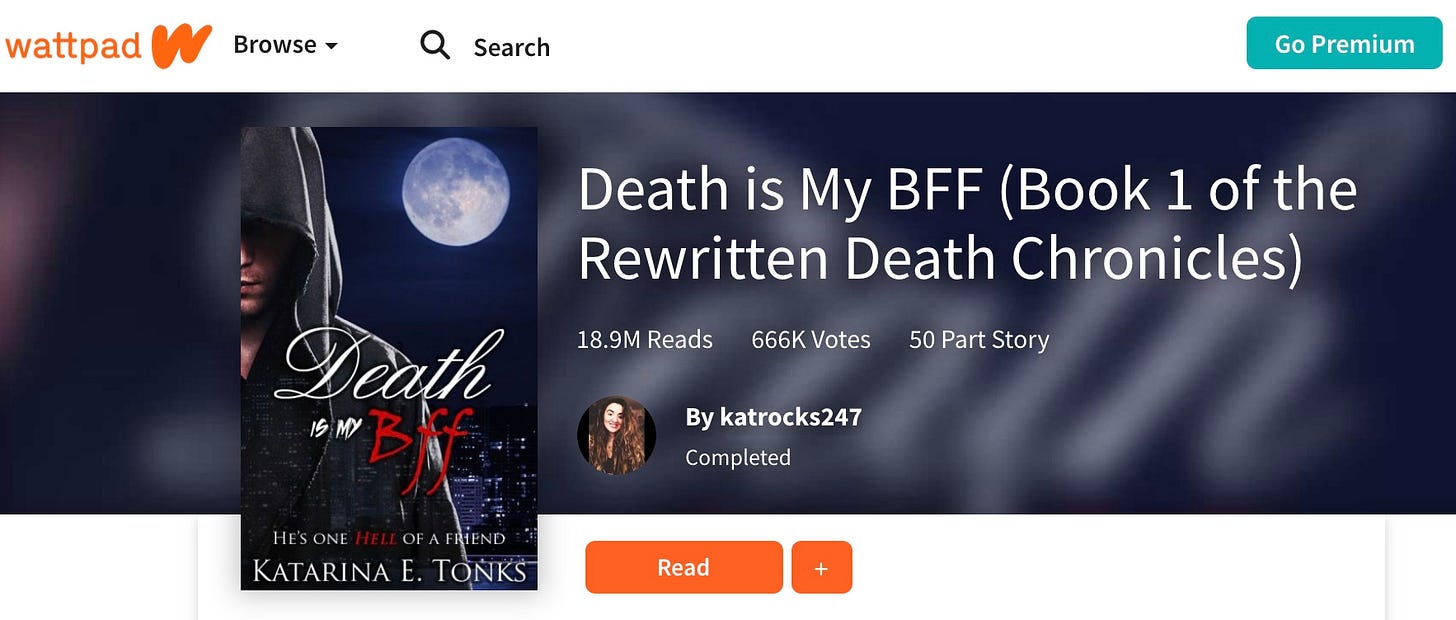The height and width of the screenshot is (620, 1456).
Task: Click the Go Premium button
Action: click(1344, 43)
